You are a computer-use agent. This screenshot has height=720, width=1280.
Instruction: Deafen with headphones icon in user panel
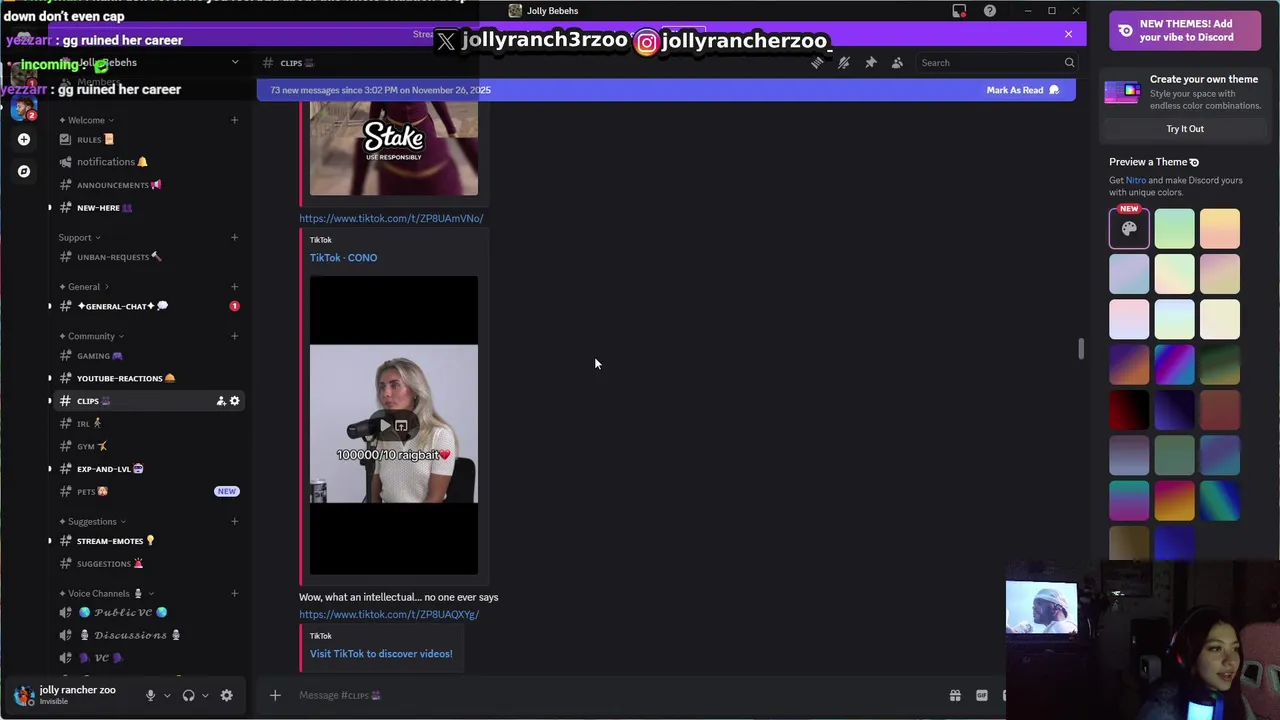[x=188, y=695]
